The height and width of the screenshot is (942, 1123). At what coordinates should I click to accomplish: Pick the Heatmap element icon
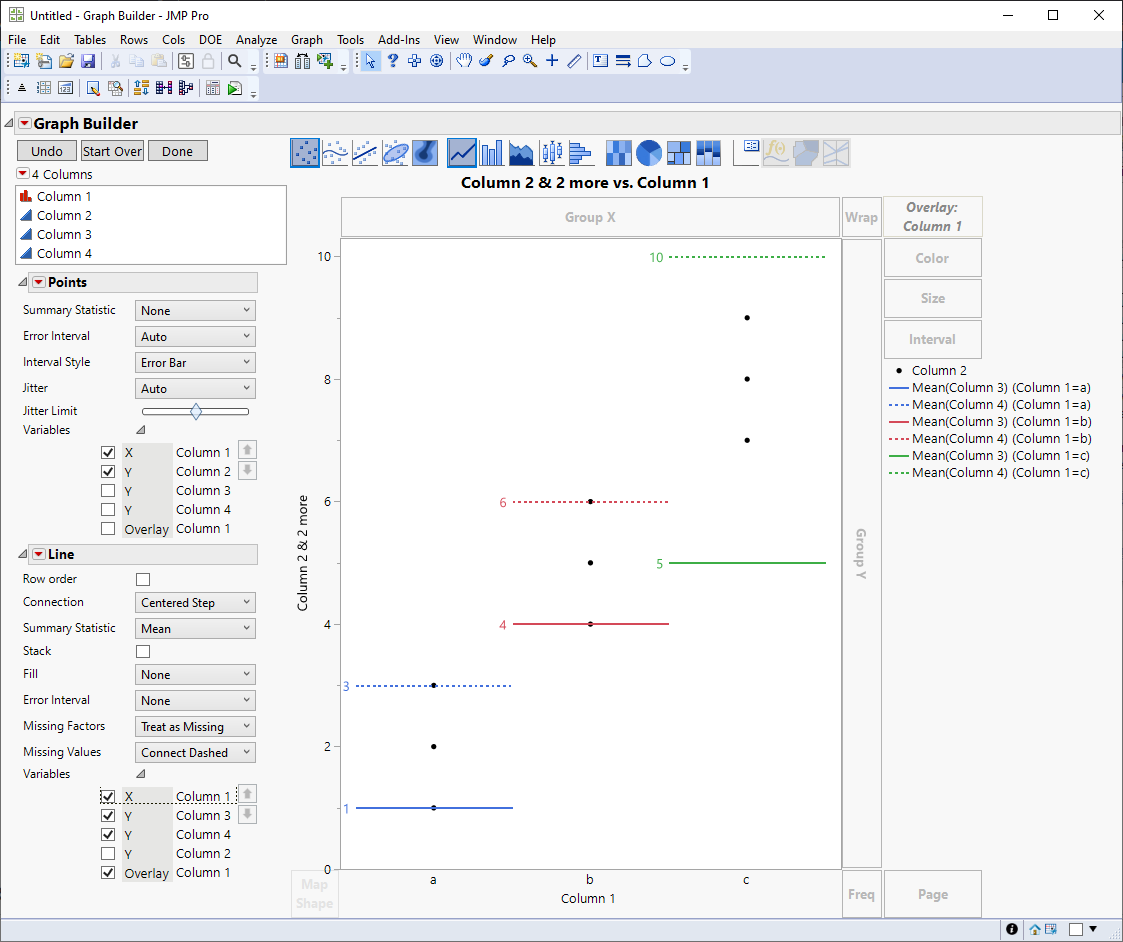(x=619, y=153)
